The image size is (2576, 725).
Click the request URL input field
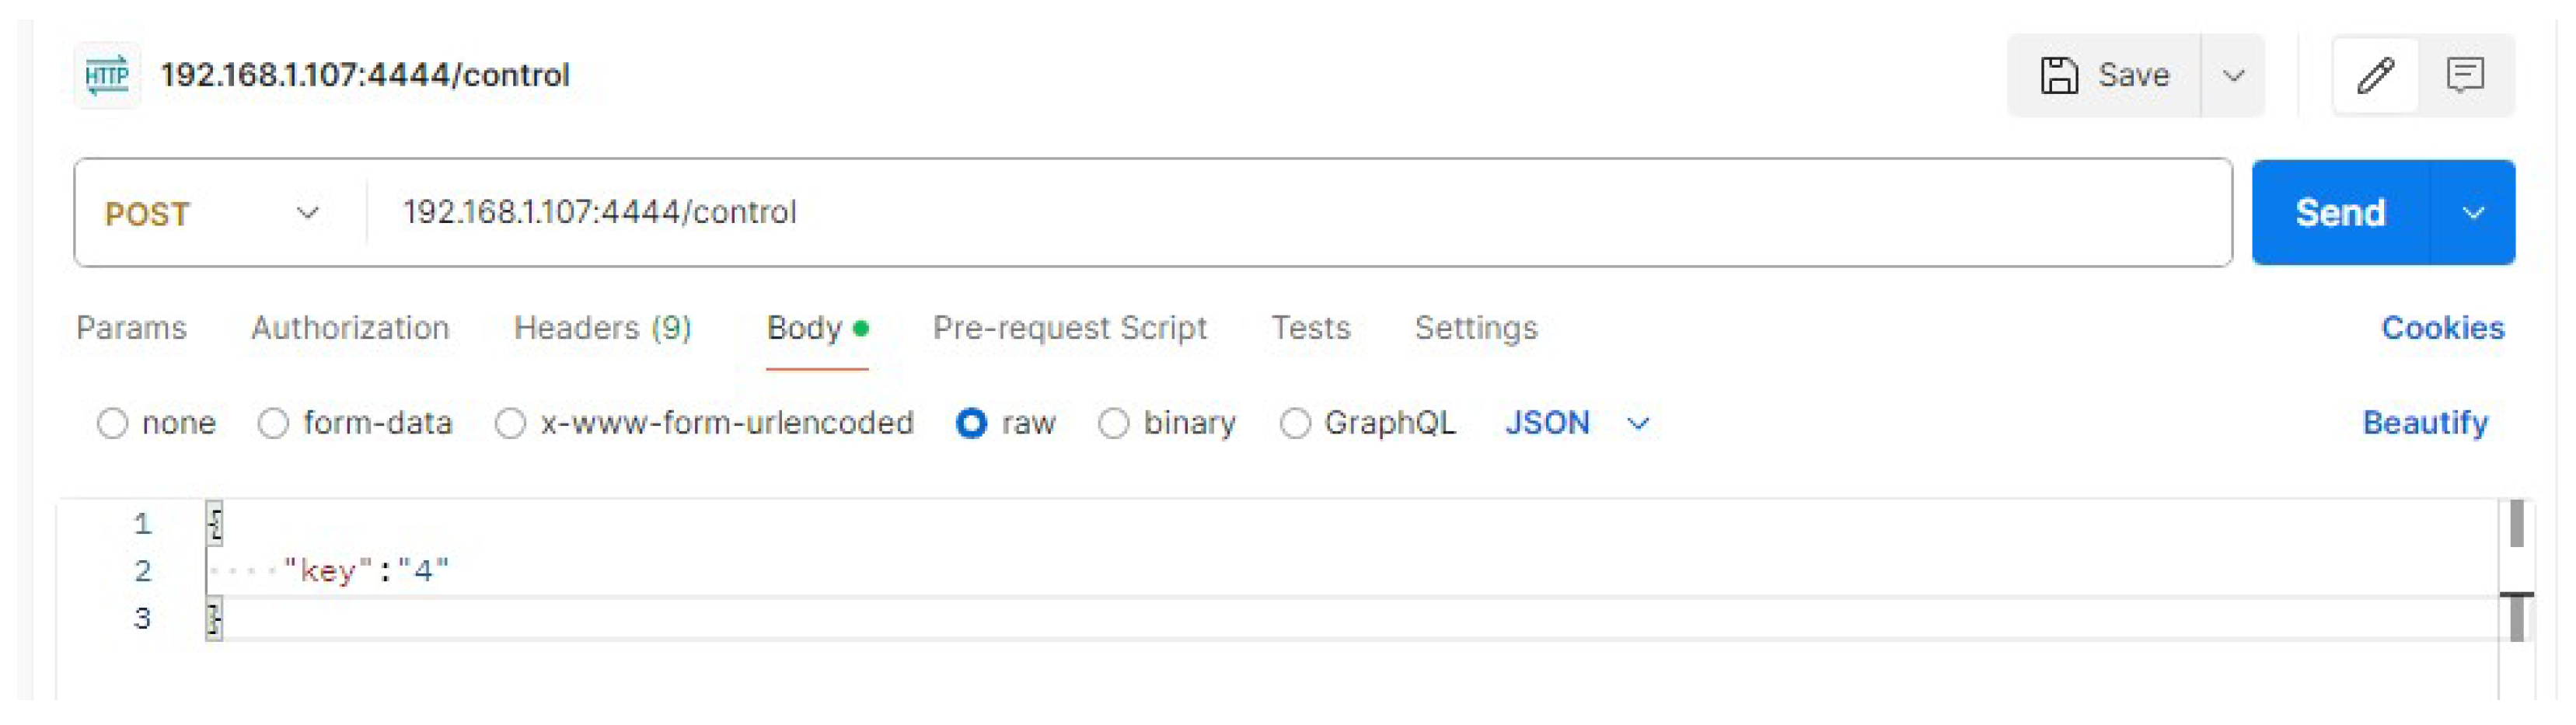pyautogui.click(x=1300, y=213)
